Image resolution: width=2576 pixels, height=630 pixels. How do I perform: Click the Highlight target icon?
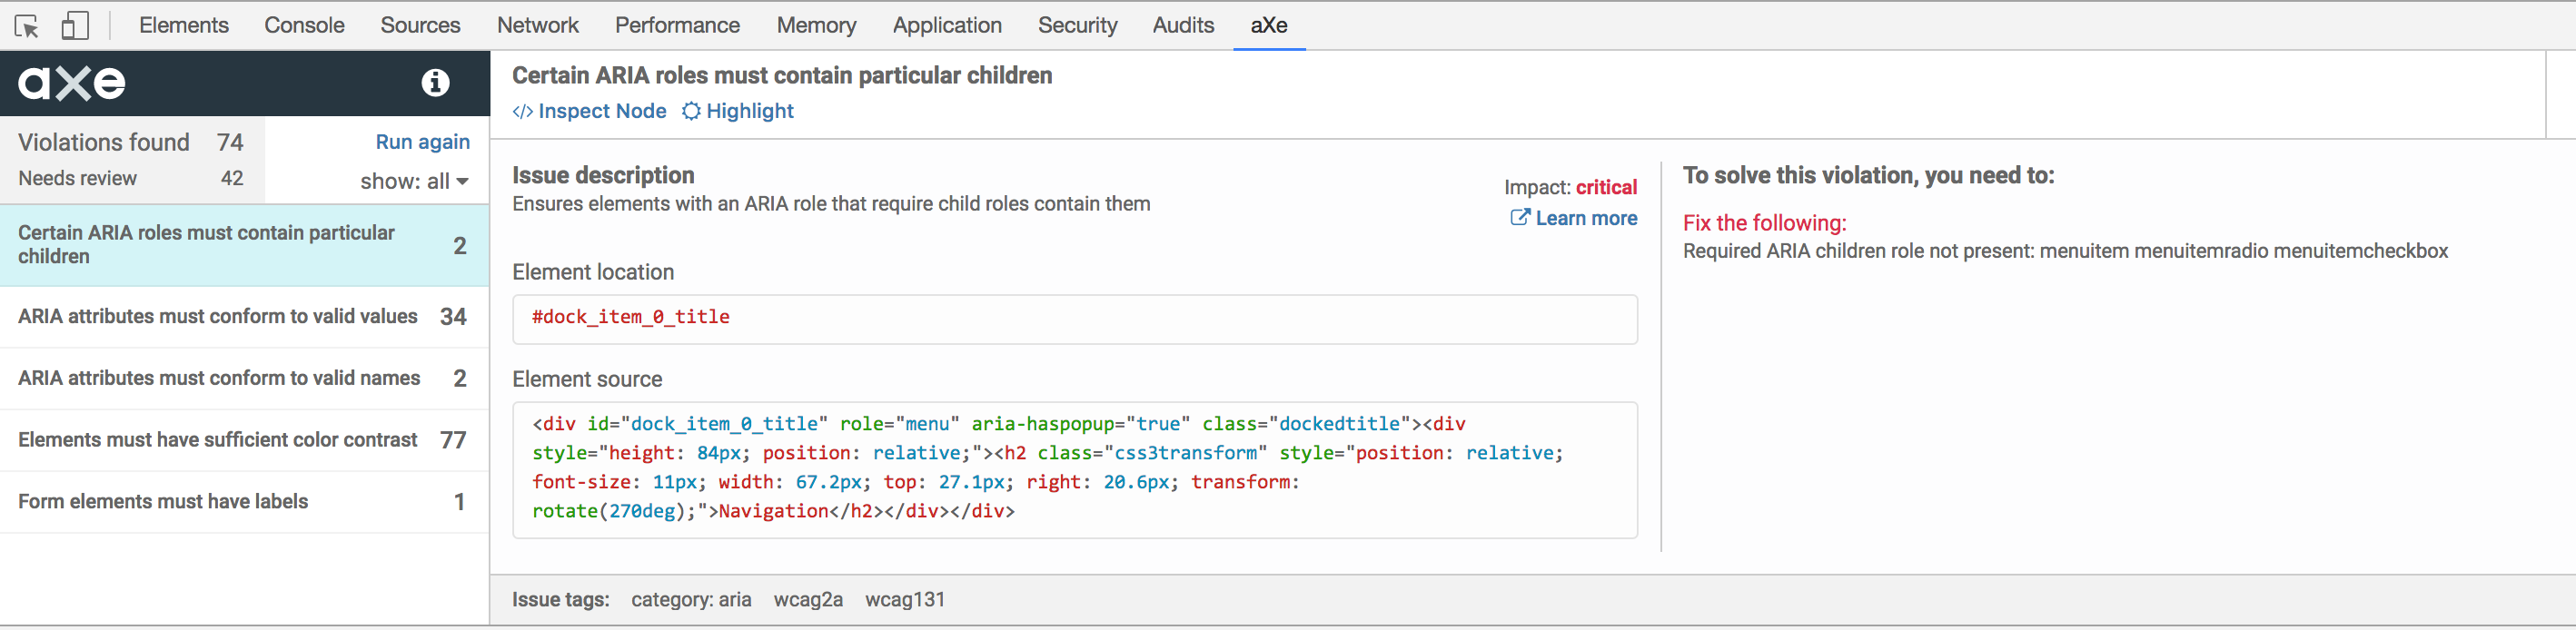691,111
